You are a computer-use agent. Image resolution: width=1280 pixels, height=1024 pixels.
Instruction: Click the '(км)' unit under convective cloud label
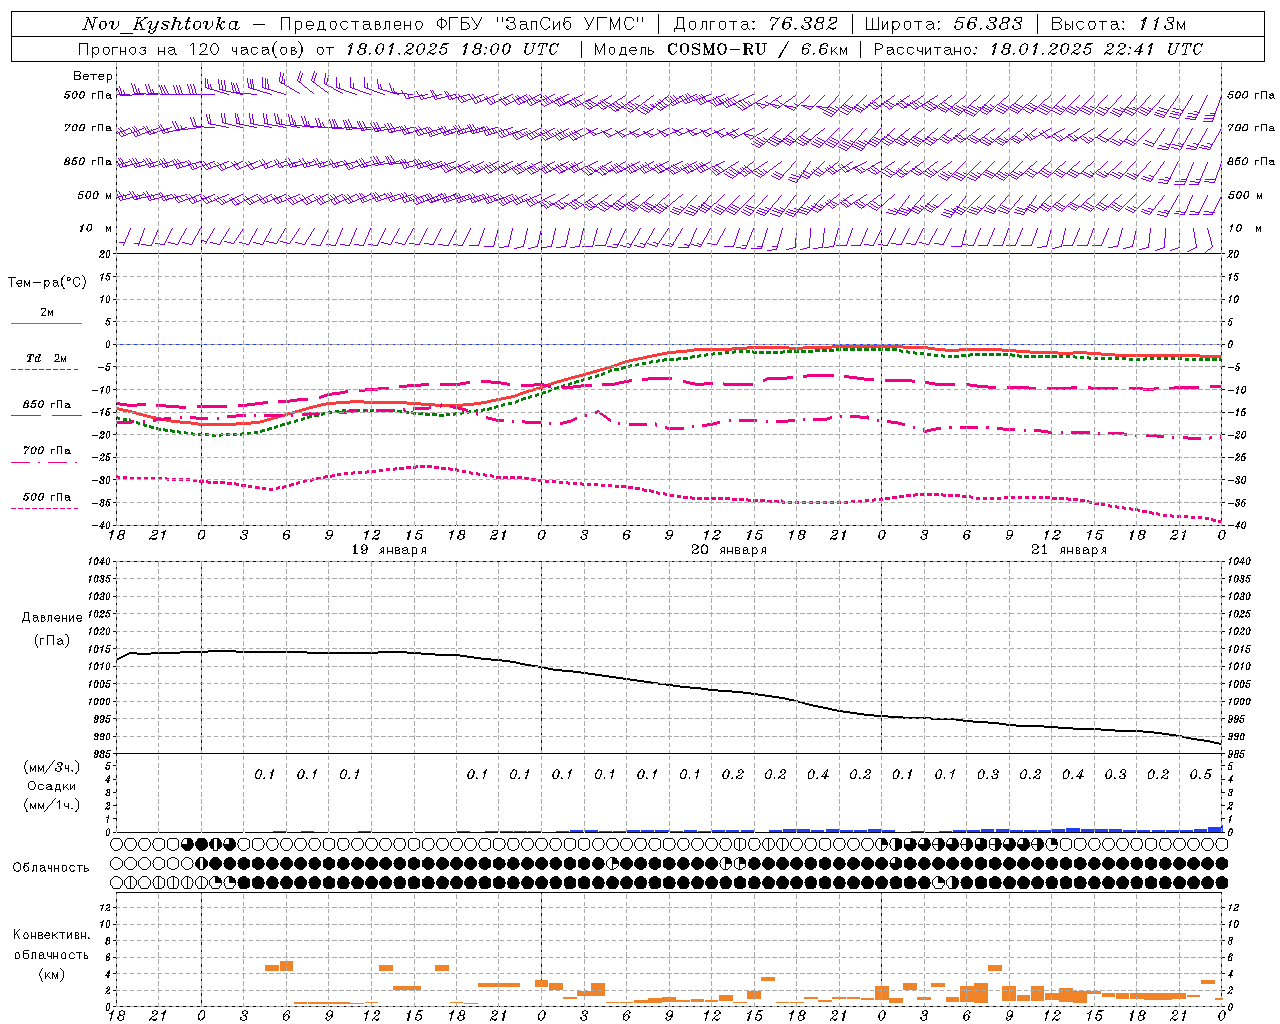(x=52, y=974)
